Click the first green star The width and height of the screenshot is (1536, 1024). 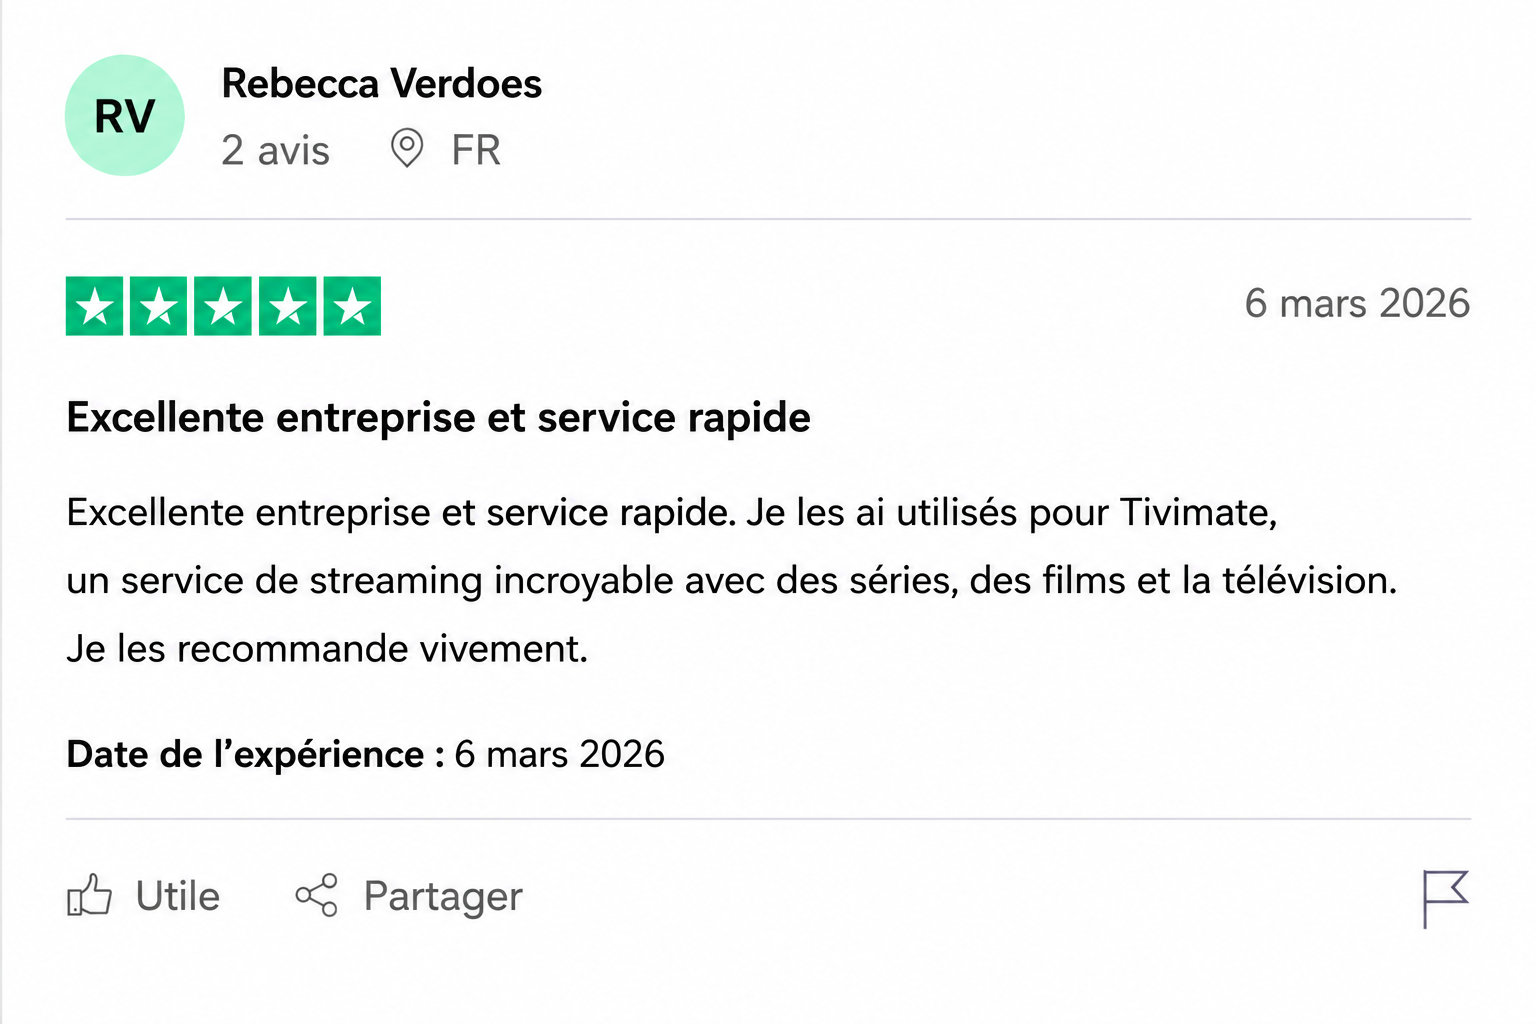[95, 306]
